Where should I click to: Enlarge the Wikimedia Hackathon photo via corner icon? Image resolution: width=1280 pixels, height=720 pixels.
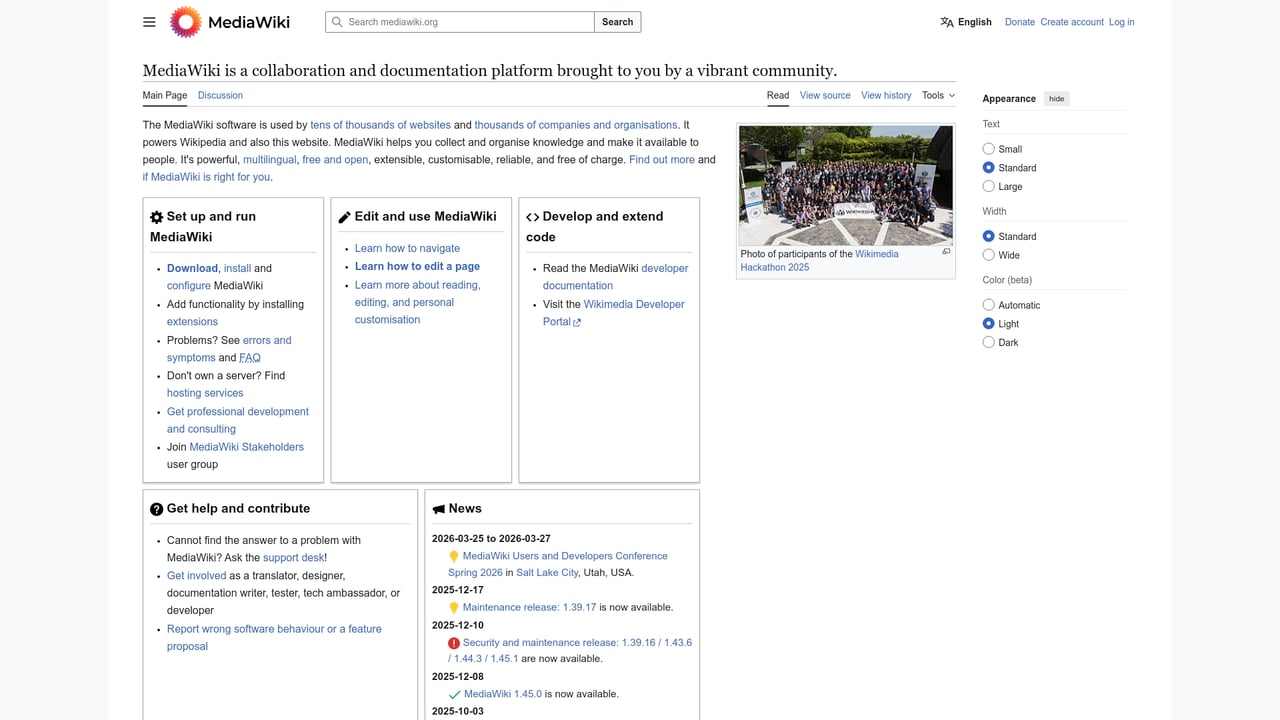(945, 251)
